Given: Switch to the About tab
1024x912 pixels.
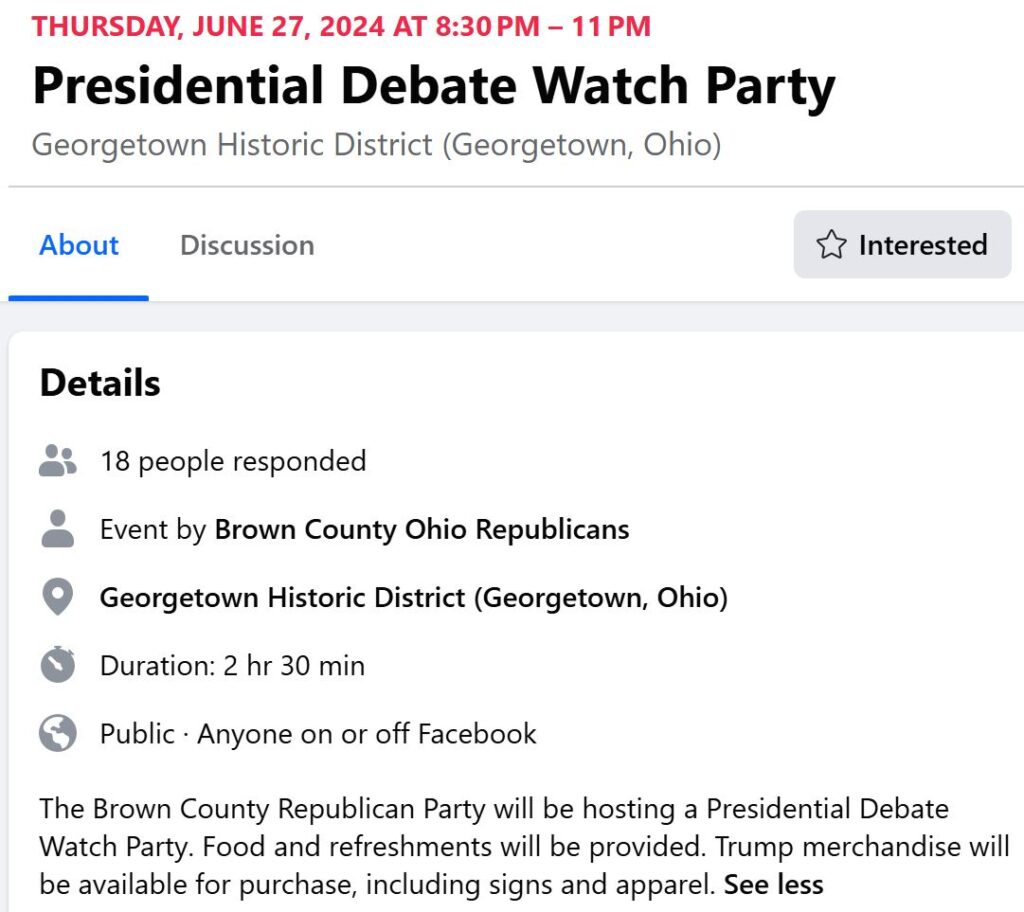Looking at the screenshot, I should coord(79,245).
